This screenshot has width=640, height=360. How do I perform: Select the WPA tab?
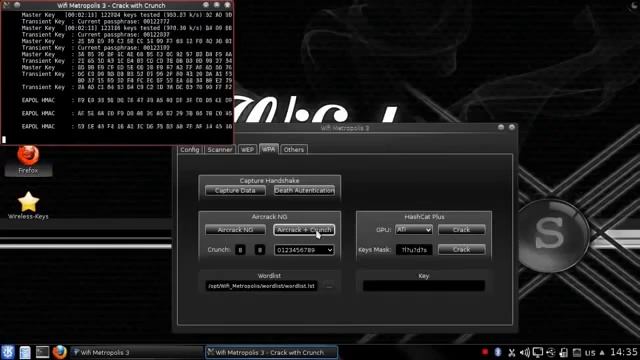click(269, 149)
